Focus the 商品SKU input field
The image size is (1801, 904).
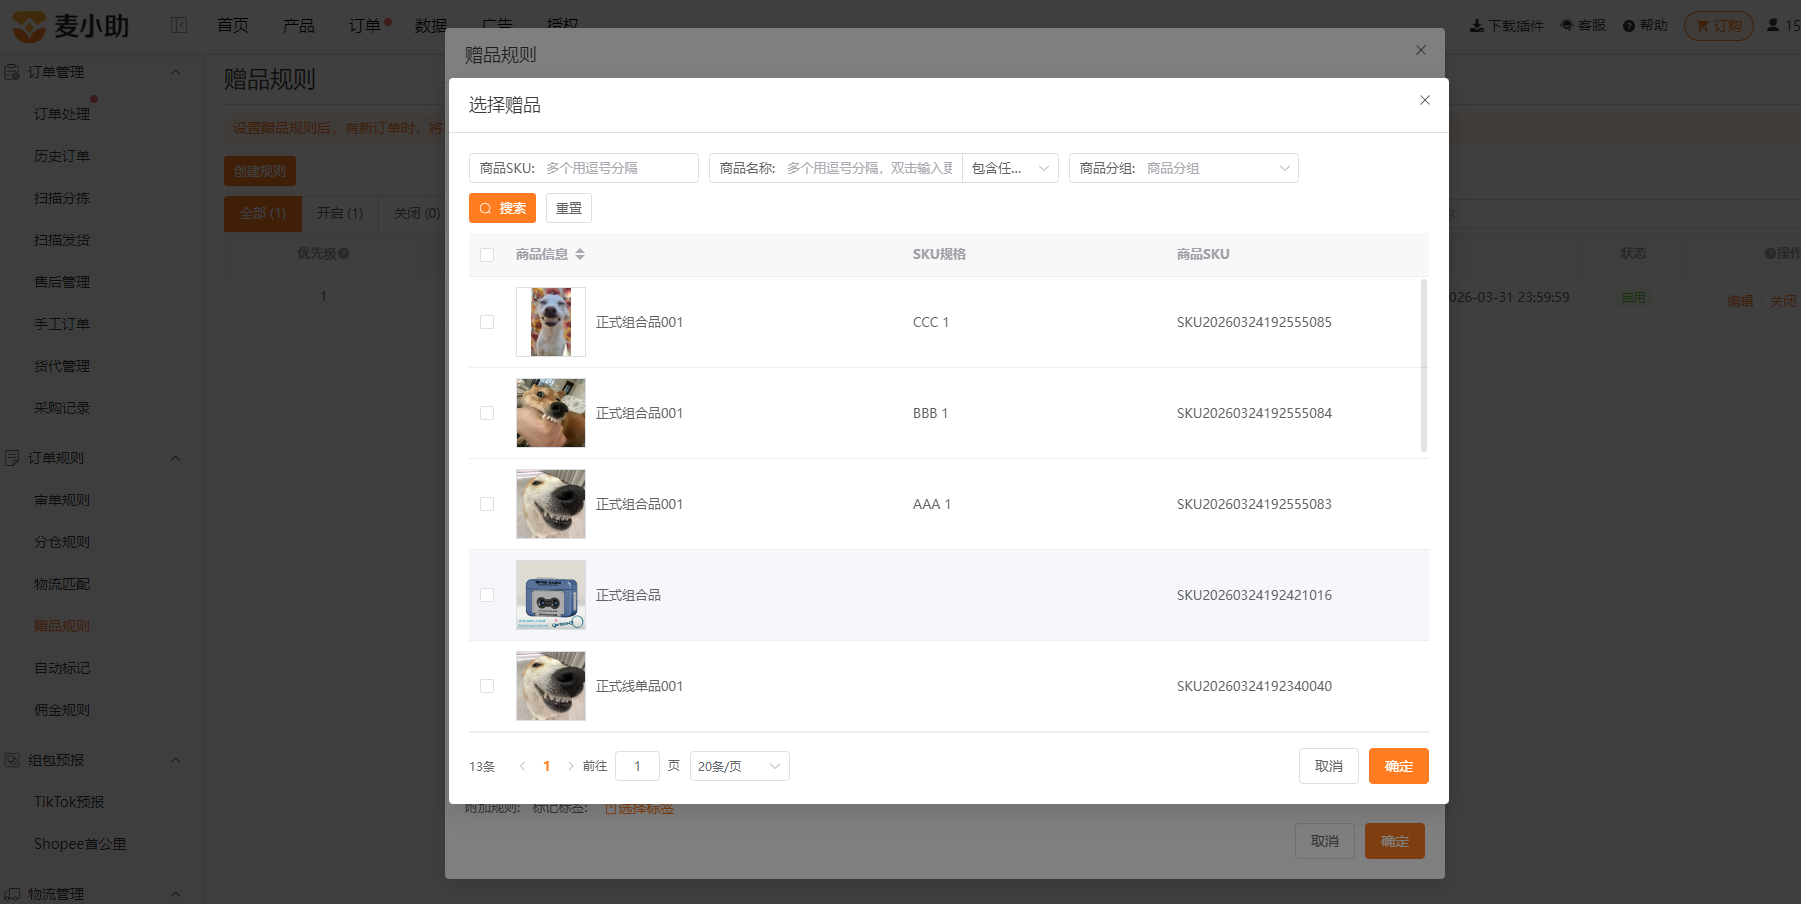(584, 168)
